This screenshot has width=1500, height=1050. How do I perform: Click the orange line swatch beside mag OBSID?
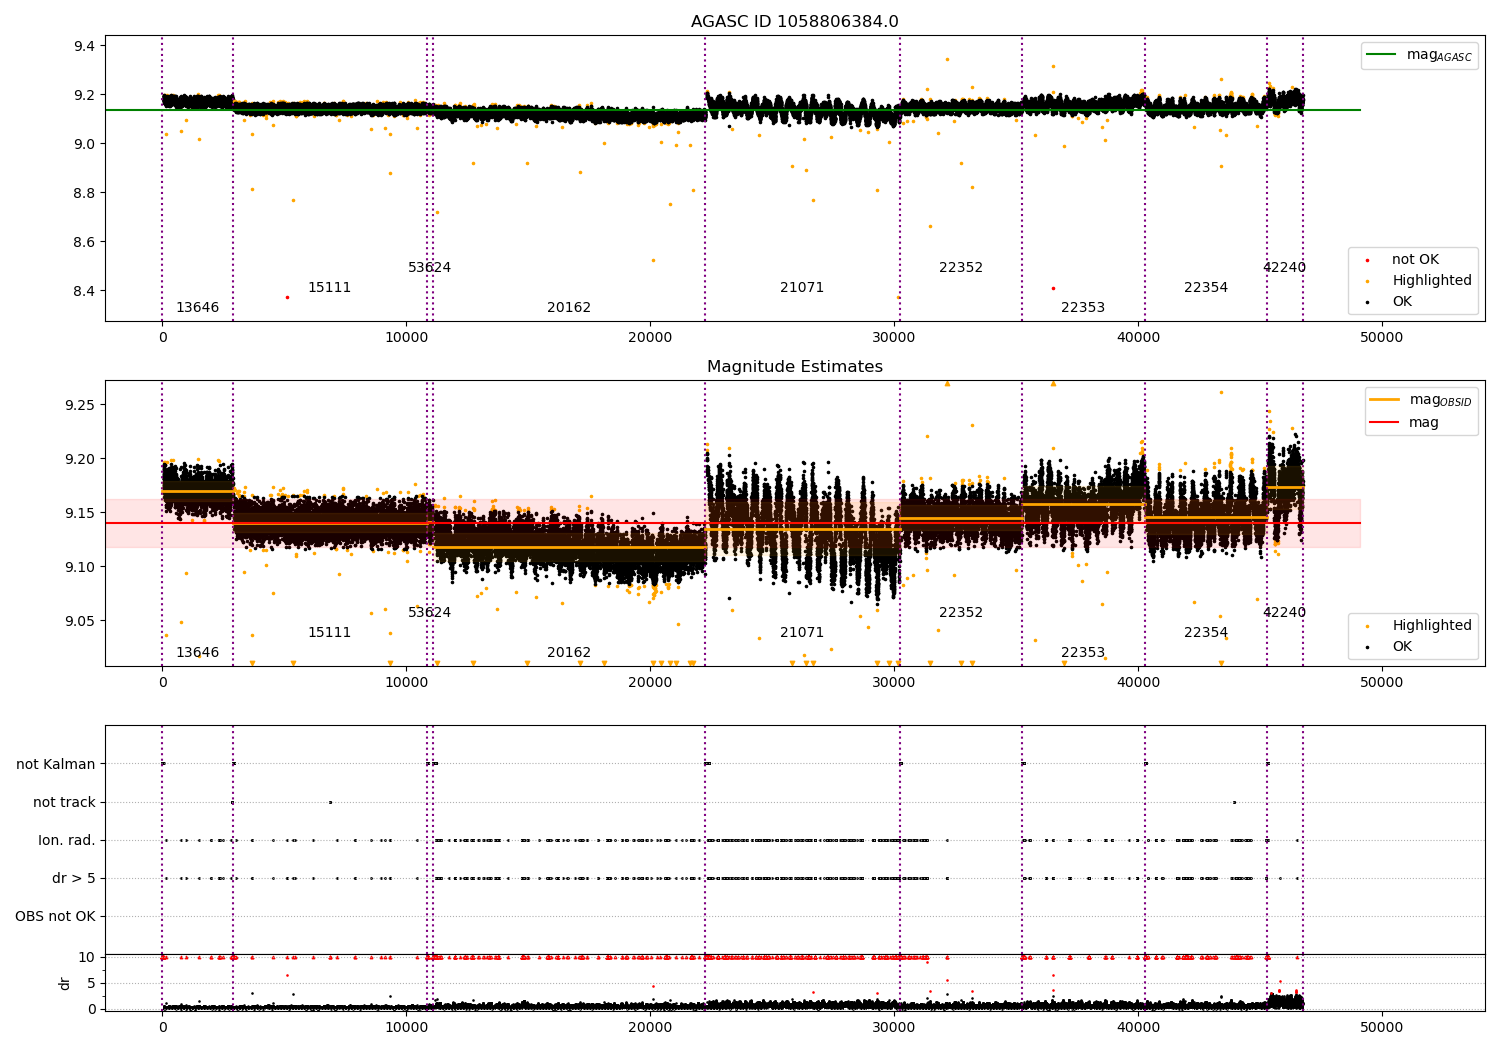1384,400
